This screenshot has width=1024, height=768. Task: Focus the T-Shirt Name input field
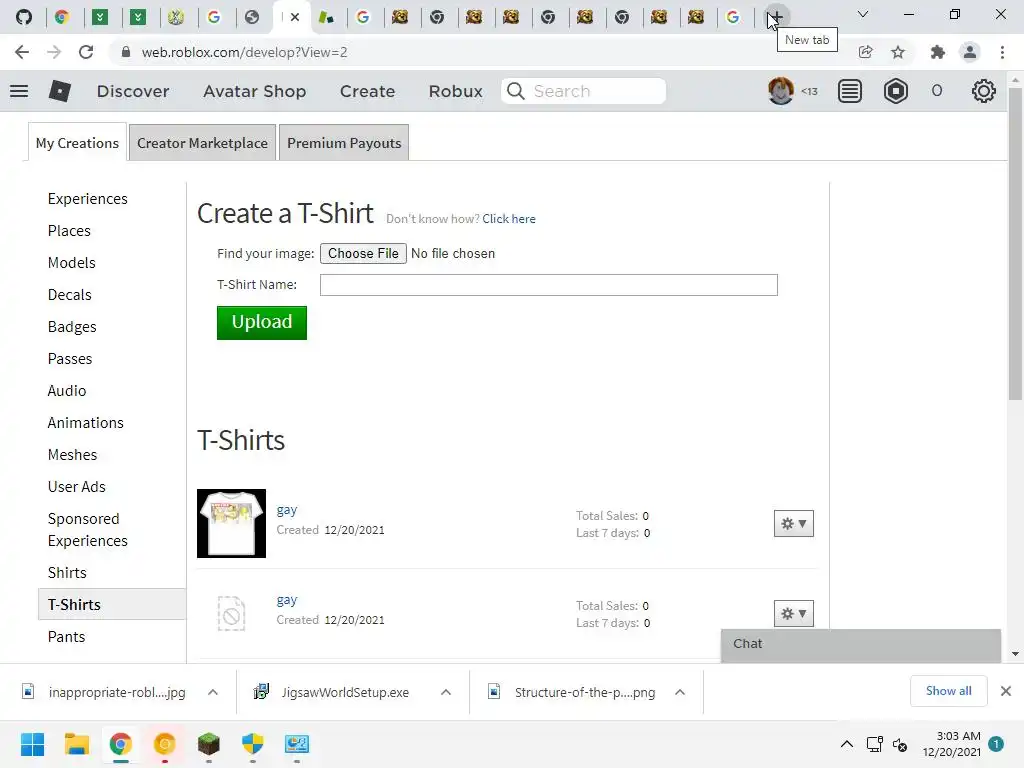(549, 285)
